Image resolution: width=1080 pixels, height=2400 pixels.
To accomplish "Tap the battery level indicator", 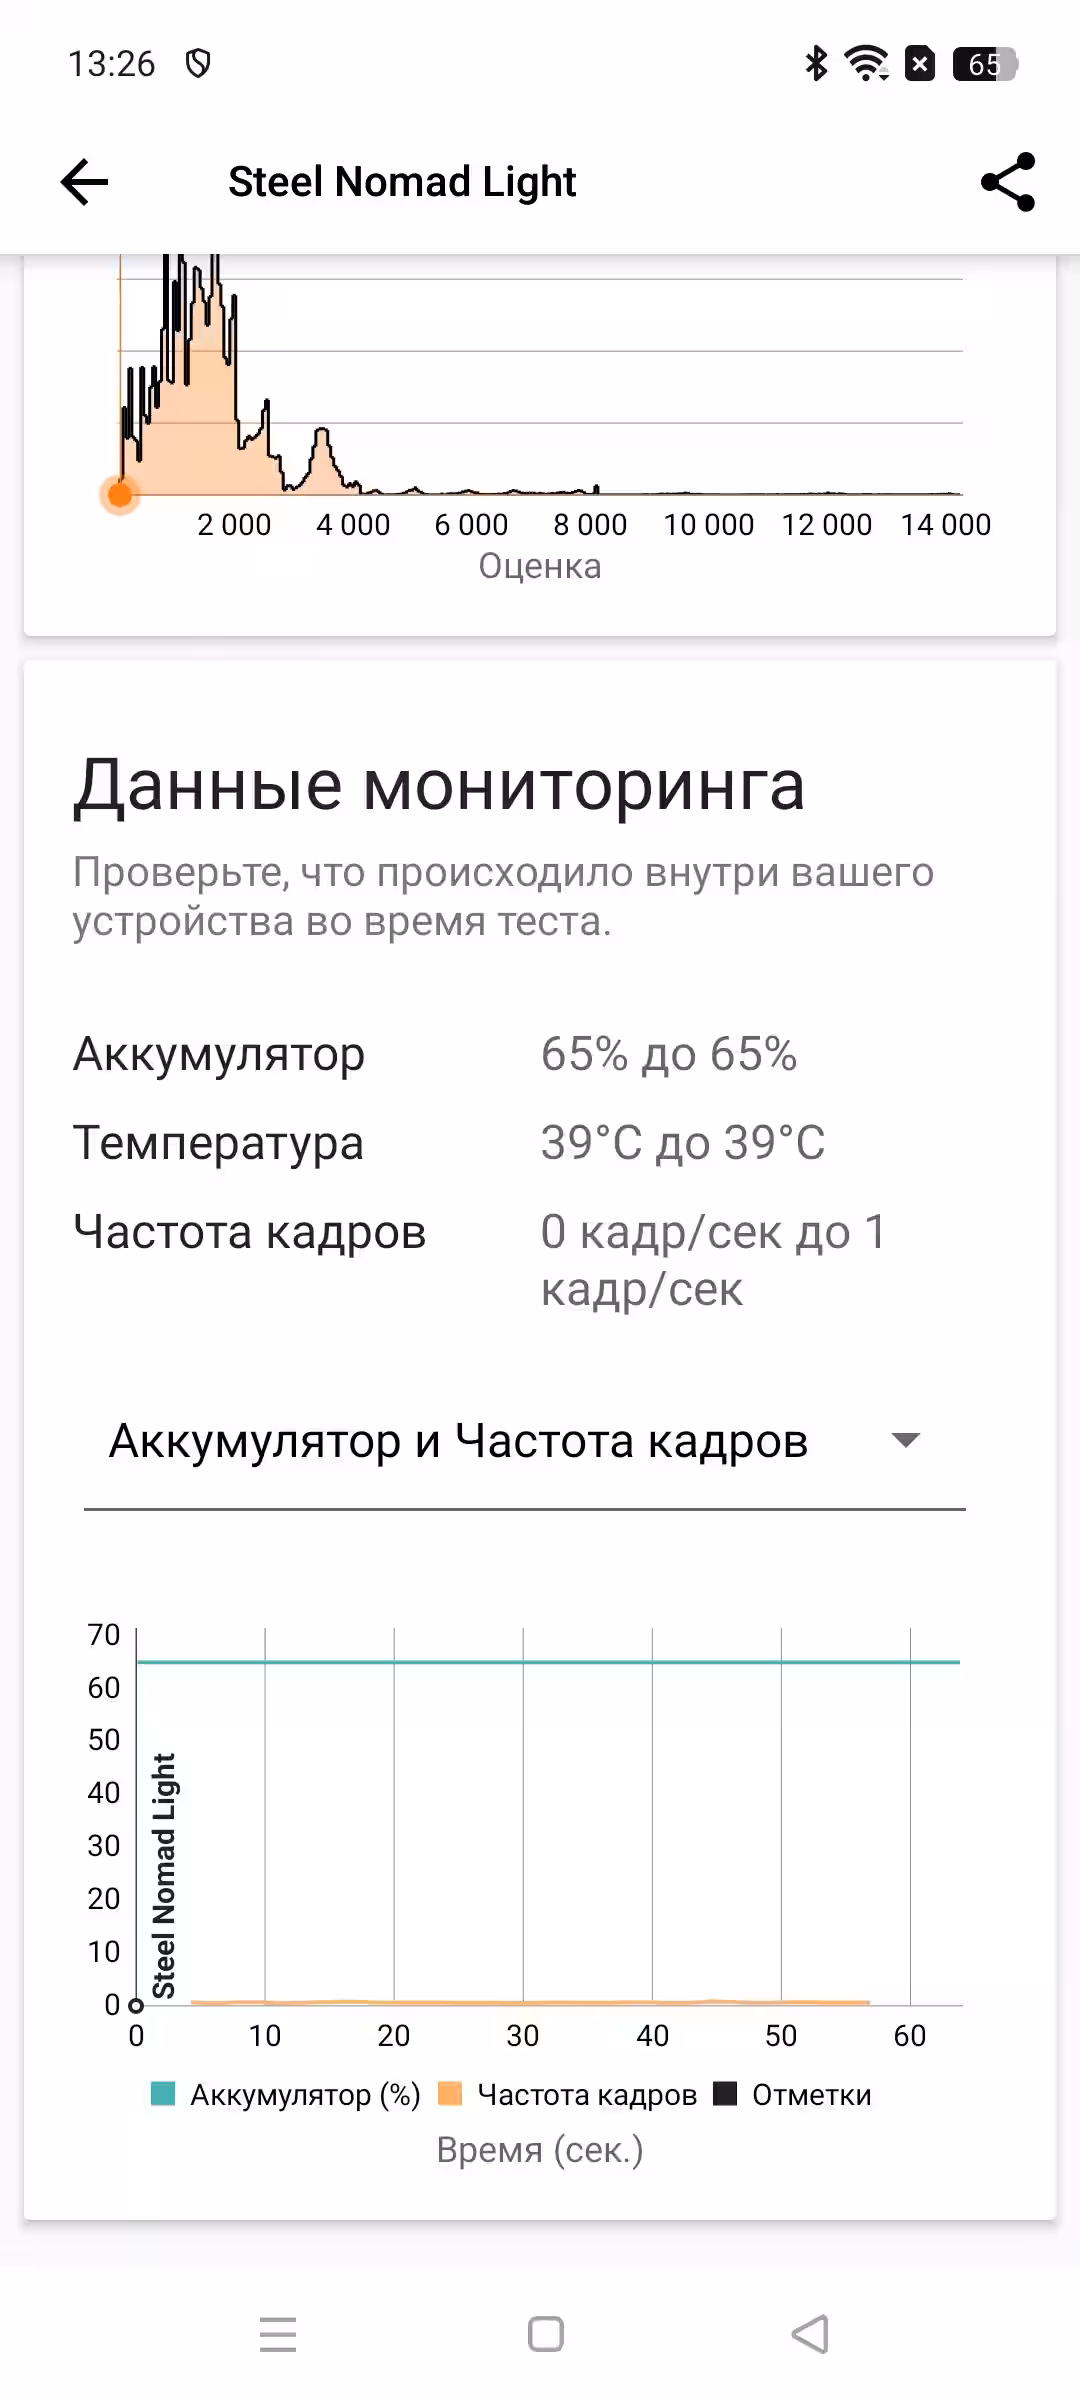I will [984, 64].
